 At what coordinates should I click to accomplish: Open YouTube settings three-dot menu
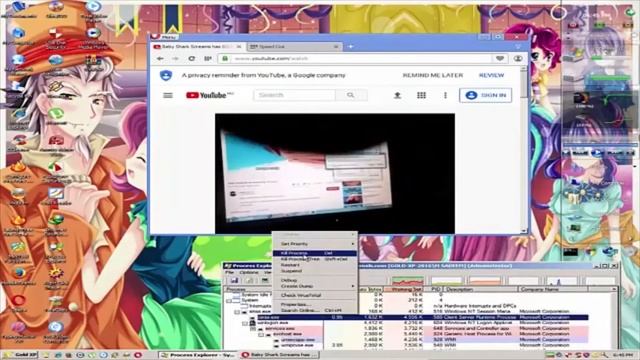tap(445, 95)
